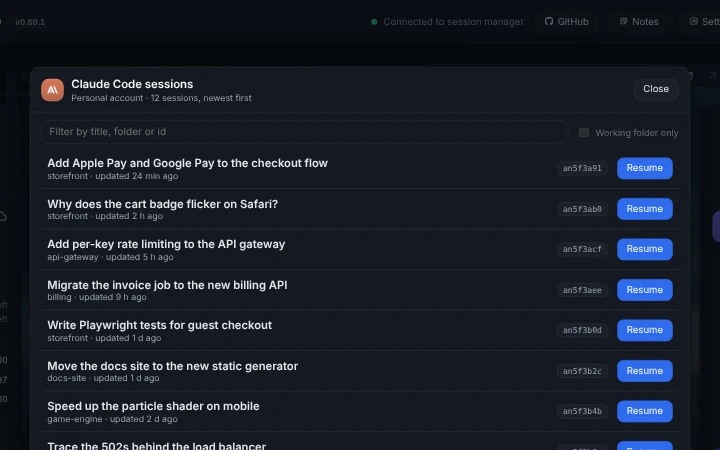720x450 pixels.
Task: Click session id badge an5f3b0d
Action: pyautogui.click(x=582, y=330)
